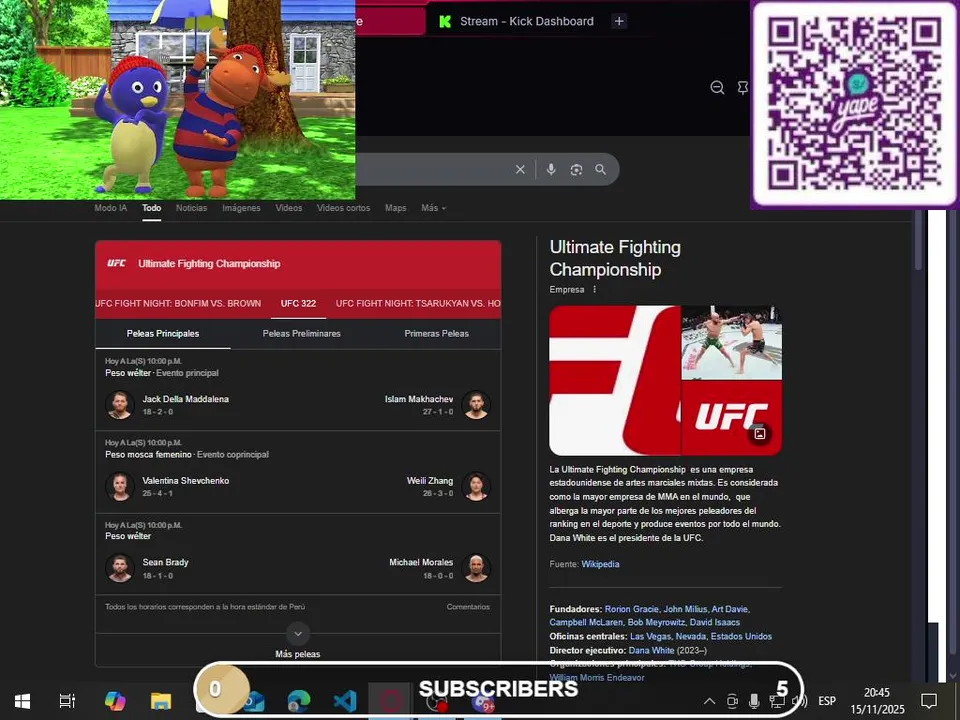Open the Windows Start menu
This screenshot has width=960, height=720.
(x=22, y=701)
